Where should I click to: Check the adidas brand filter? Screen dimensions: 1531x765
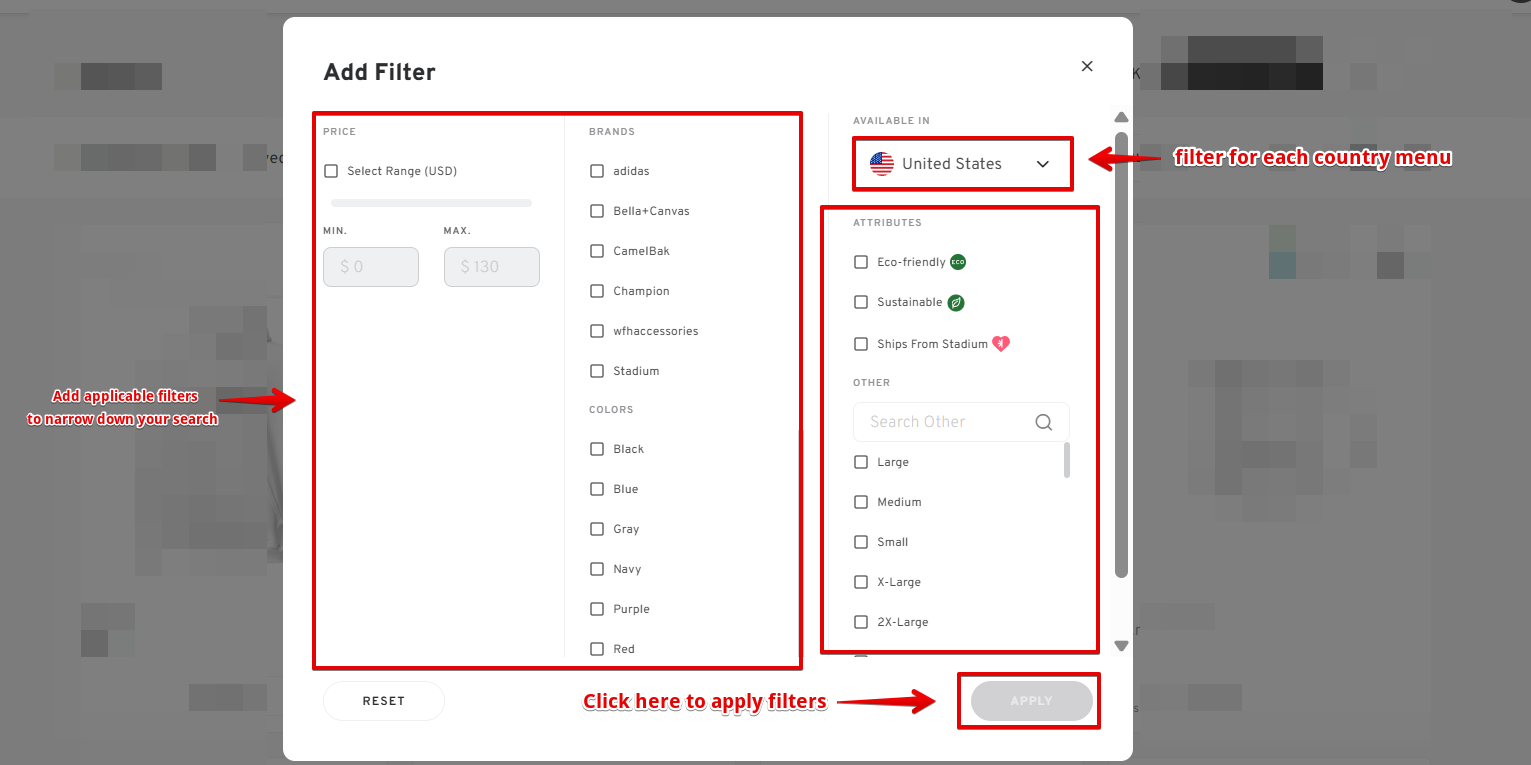[x=597, y=171]
